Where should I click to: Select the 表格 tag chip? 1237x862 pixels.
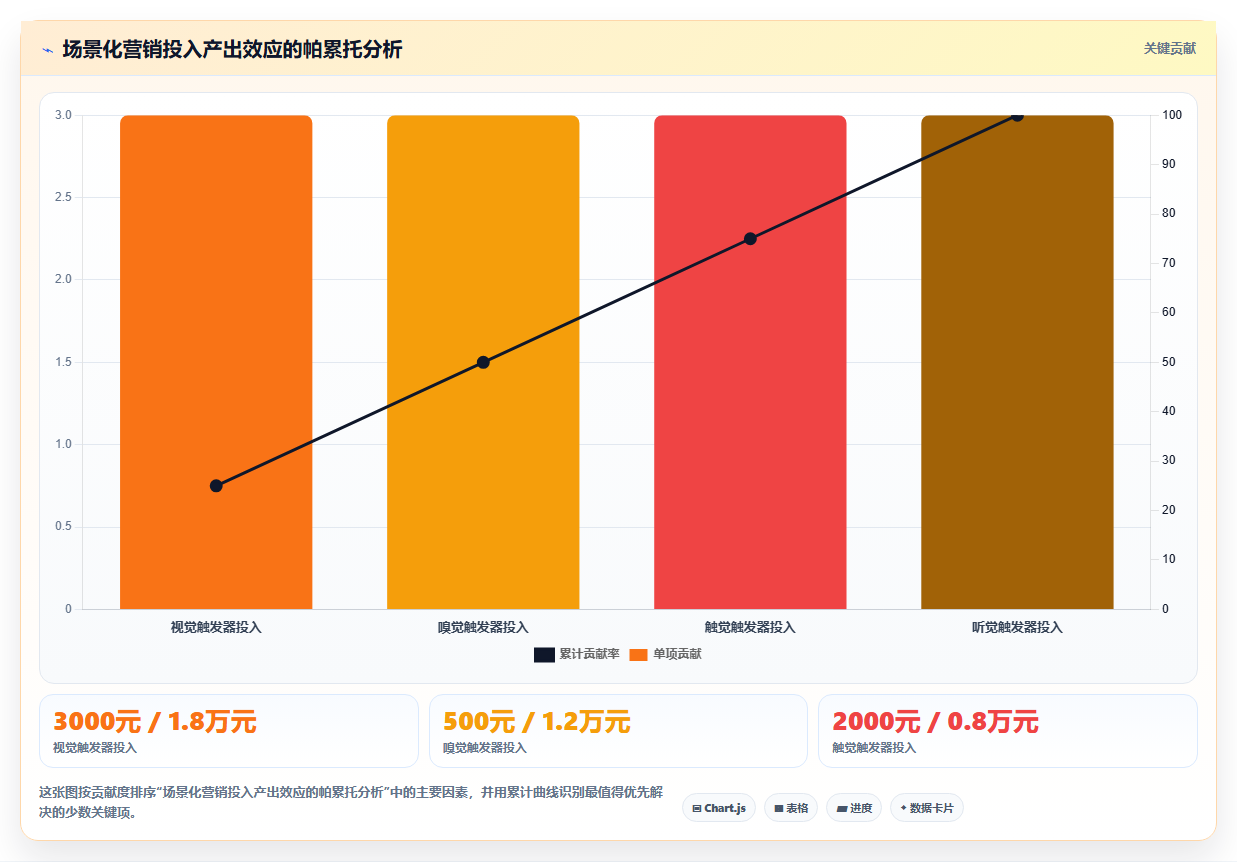point(791,808)
